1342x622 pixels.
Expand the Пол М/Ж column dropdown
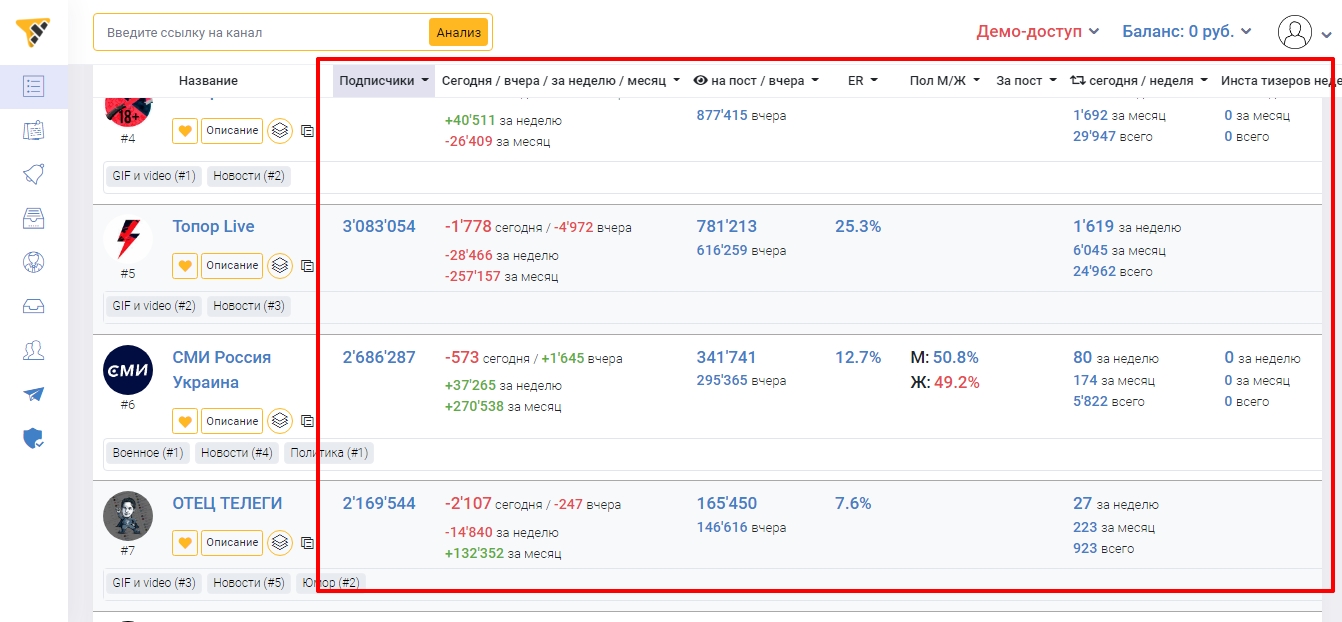[x=944, y=81]
